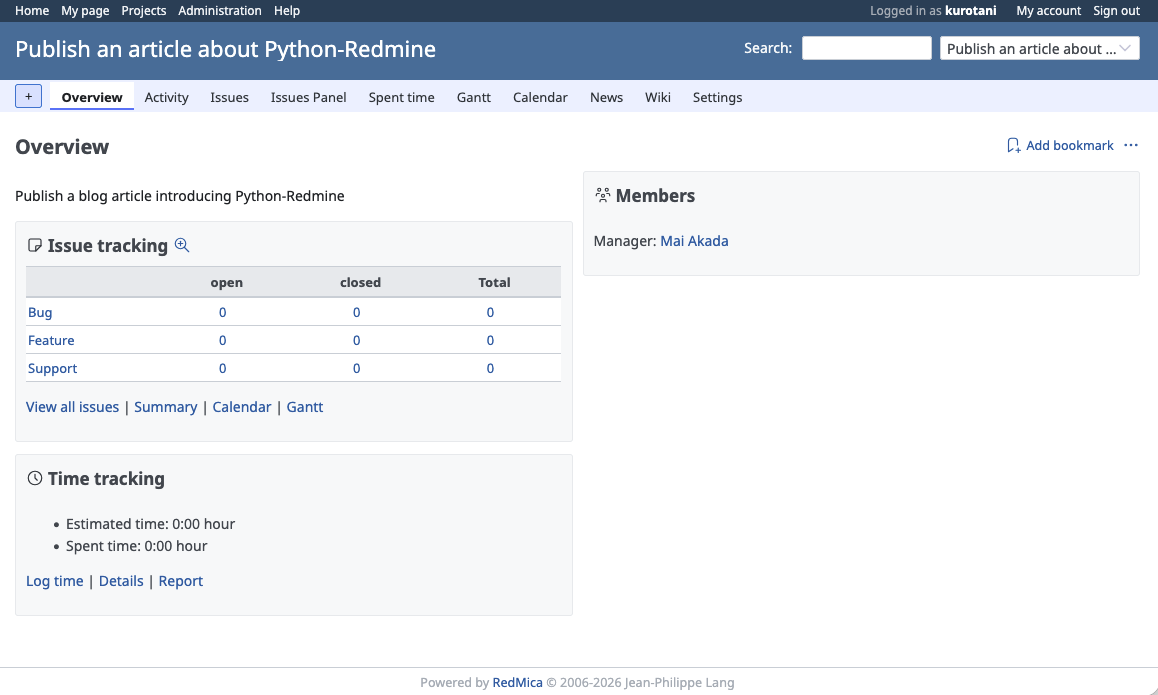Open the Support tracker link
1158x695 pixels.
click(52, 369)
